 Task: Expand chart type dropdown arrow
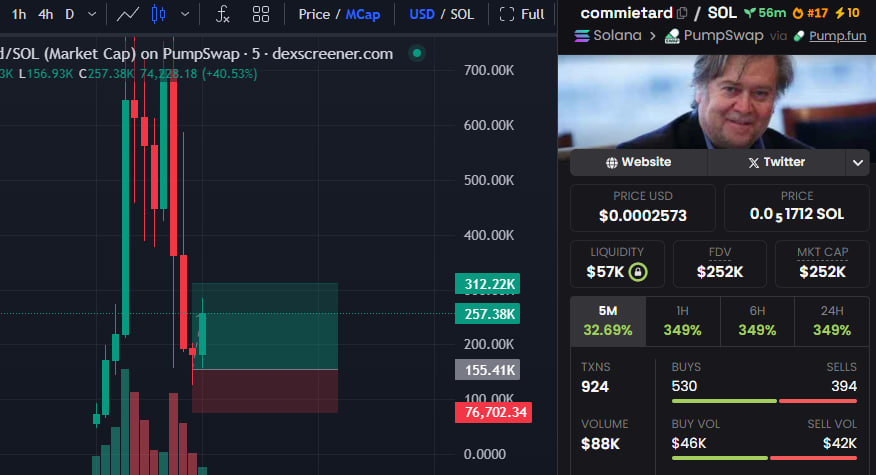(185, 15)
